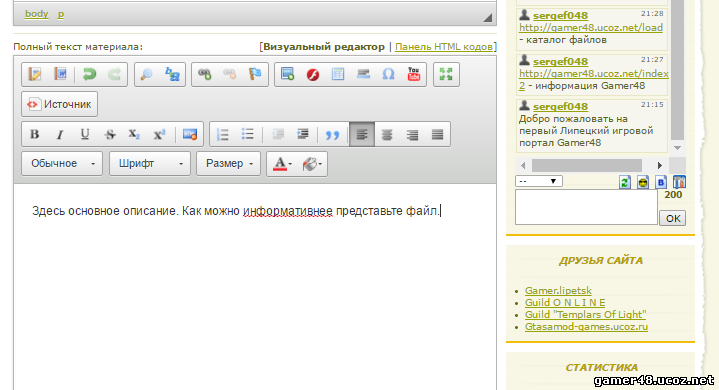Open the chat smileys icon

point(643,182)
